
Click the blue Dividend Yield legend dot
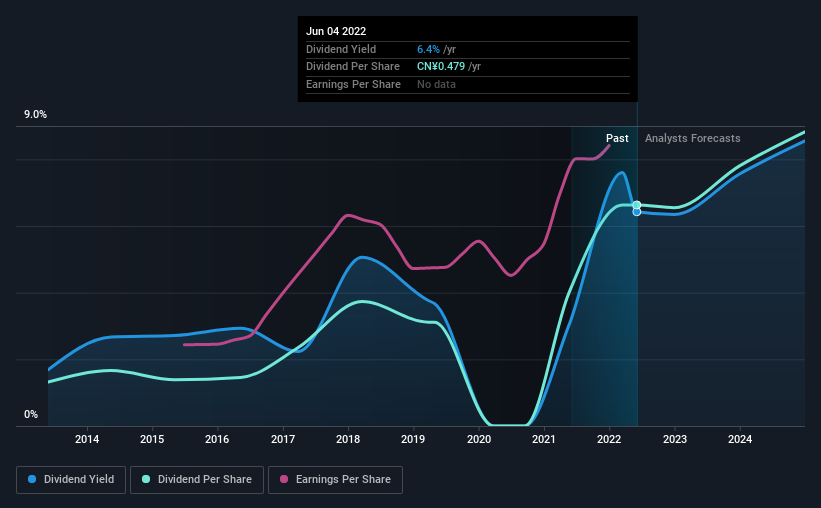[x=32, y=479]
